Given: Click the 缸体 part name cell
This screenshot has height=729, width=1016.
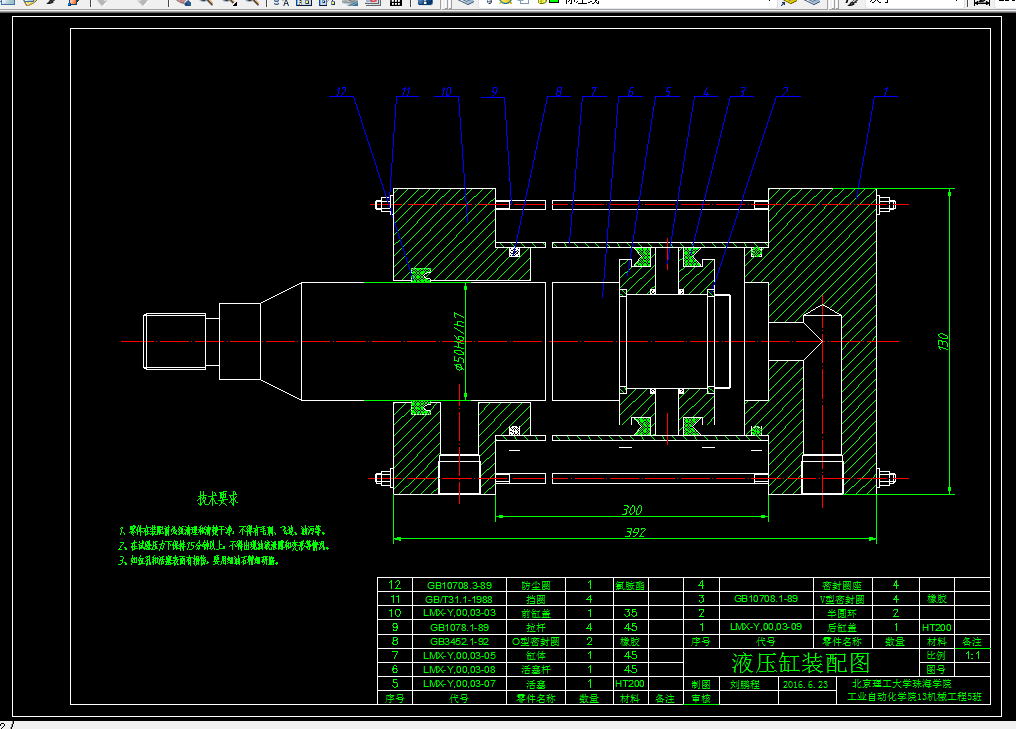Looking at the screenshot, I should tap(536, 656).
